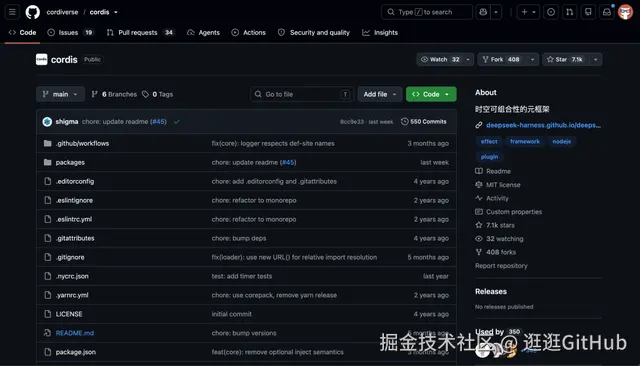Image resolution: width=640 pixels, height=366 pixels.
Task: Expand the Star lists dropdown arrow
Action: (x=596, y=60)
